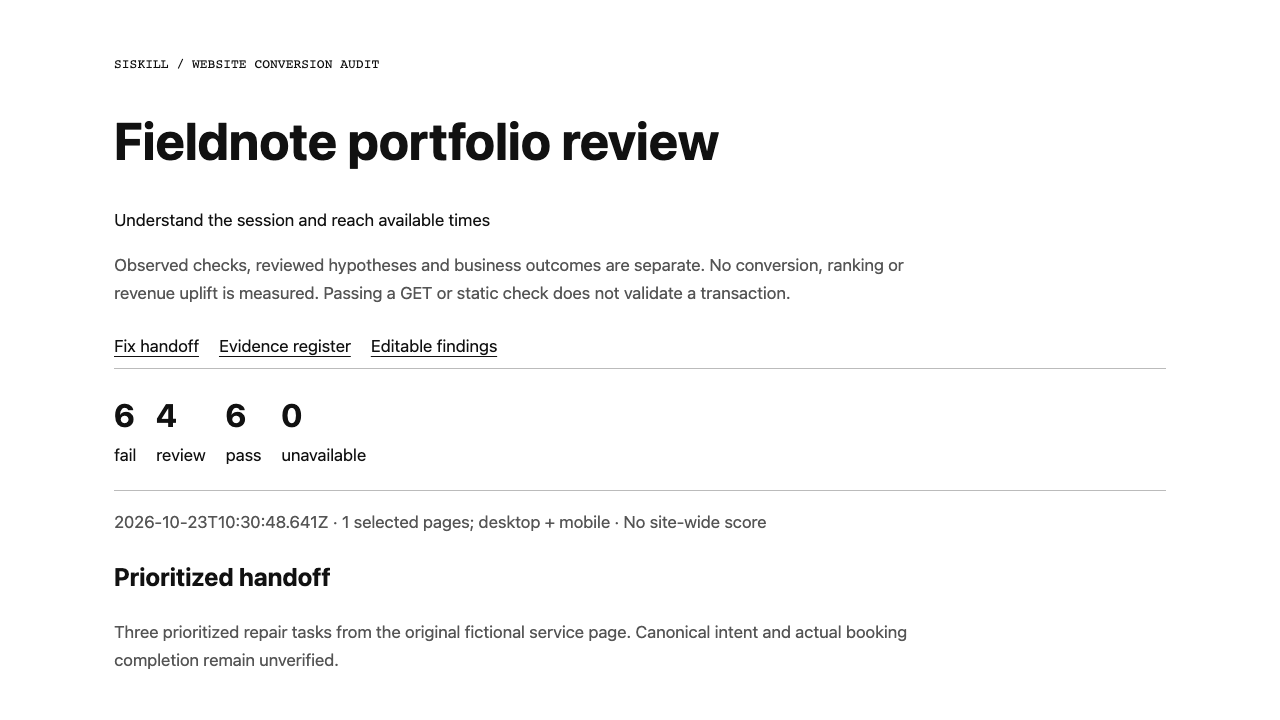Select the 'unavailable' stat label
1280x720 pixels.
tap(323, 455)
